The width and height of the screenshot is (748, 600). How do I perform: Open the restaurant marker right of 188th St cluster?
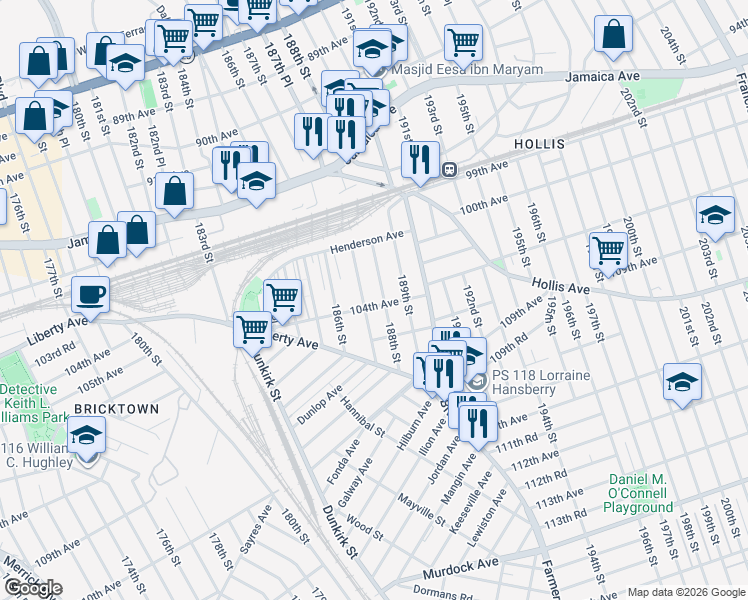click(x=346, y=135)
